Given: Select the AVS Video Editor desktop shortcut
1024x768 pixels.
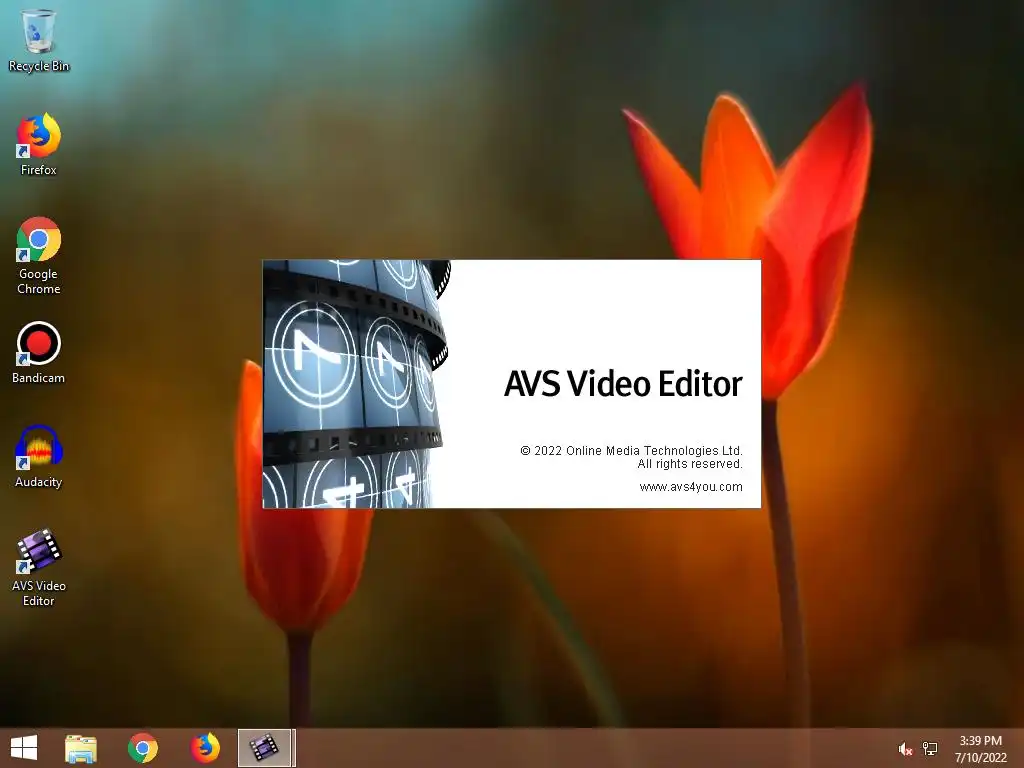Looking at the screenshot, I should 39,567.
